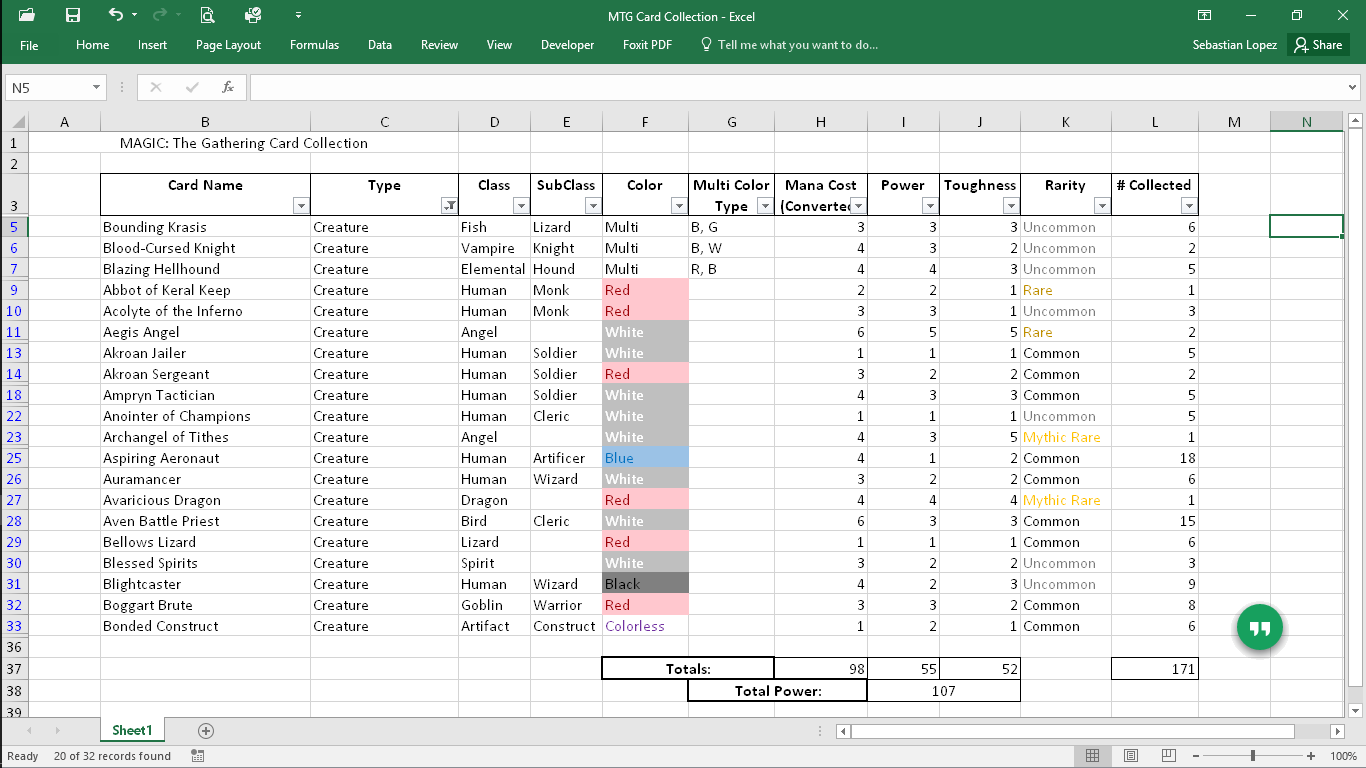This screenshot has height=768, width=1366.
Task: Open the Power filter dropdown
Action: tap(930, 206)
